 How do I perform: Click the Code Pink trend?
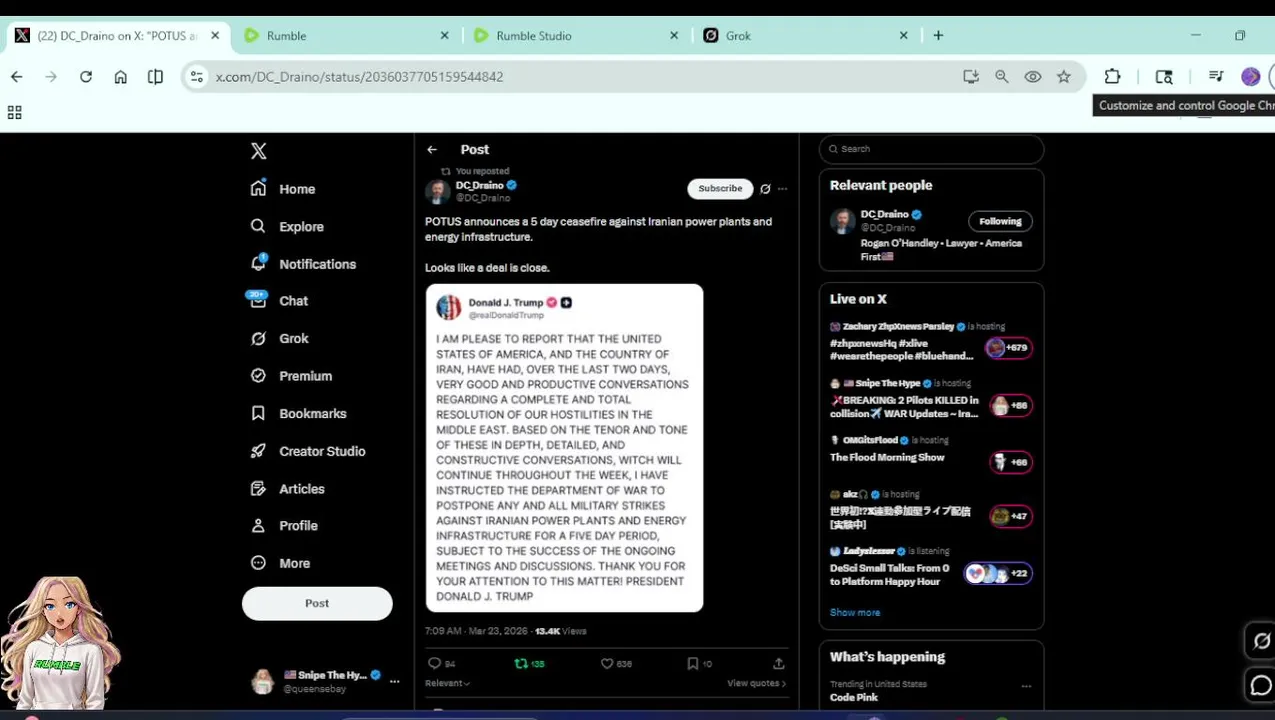coord(854,697)
